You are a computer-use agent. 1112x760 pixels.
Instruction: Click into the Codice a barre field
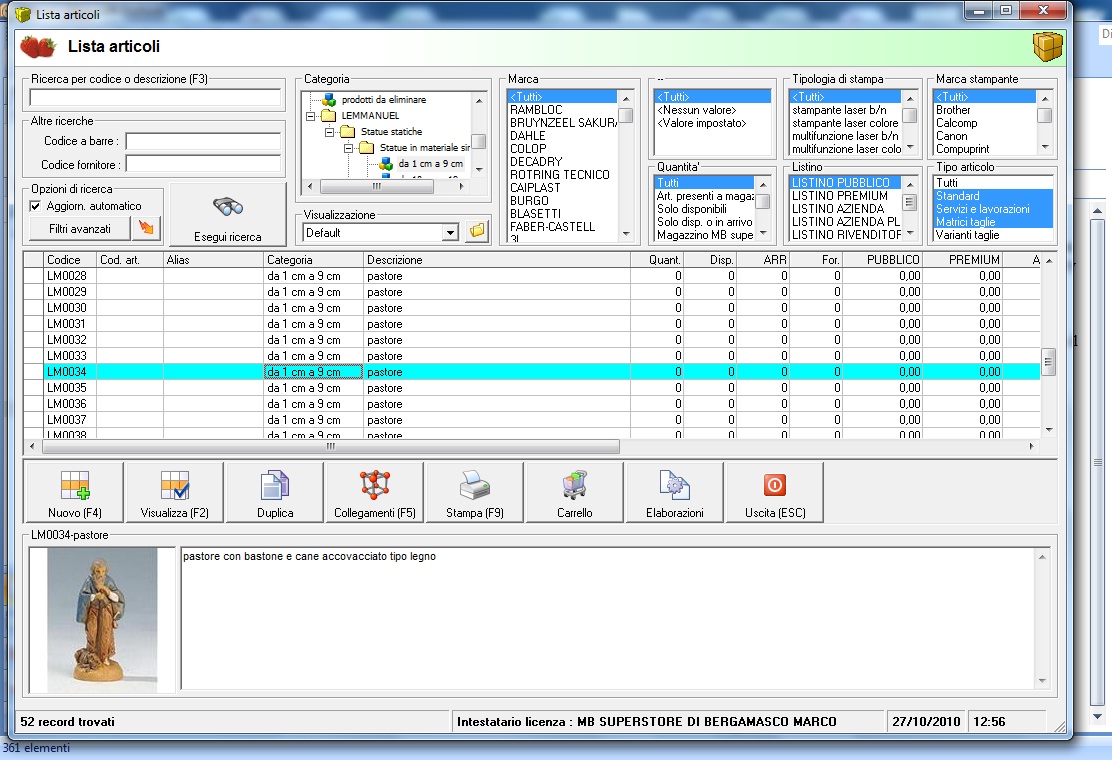(204, 141)
